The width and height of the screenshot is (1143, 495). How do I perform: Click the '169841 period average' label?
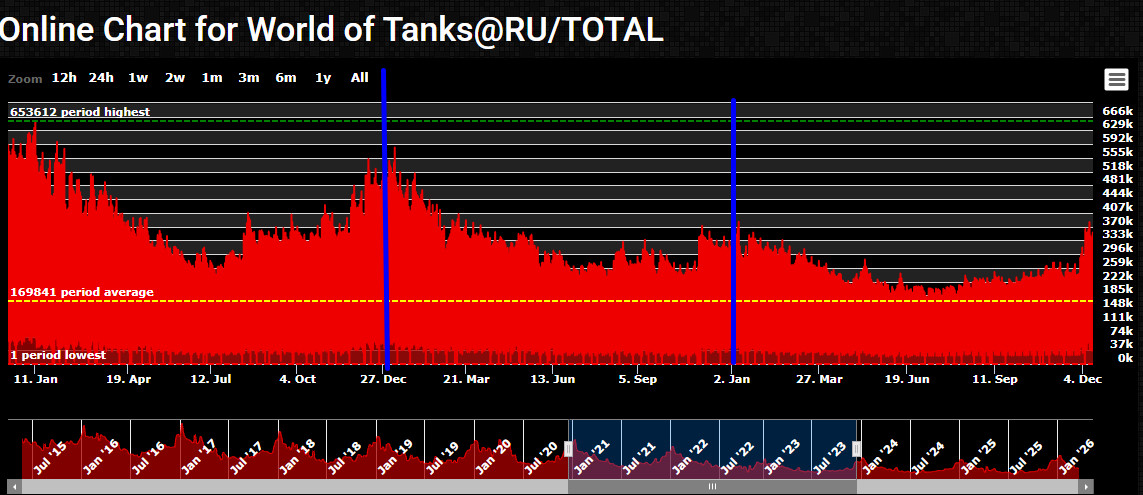(82, 292)
